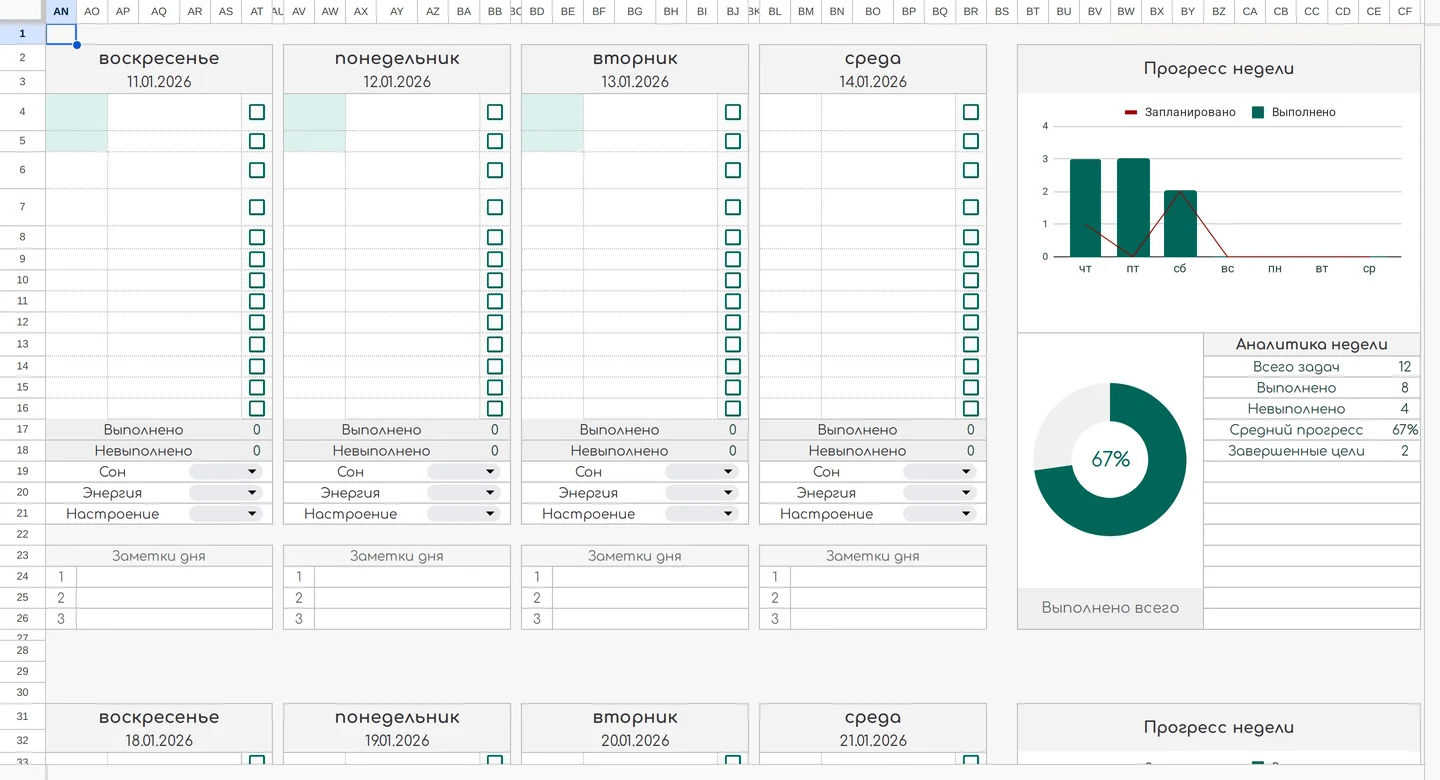Check row 8 checkbox under вторник 13.01.2026
The width and height of the screenshot is (1440, 780).
[x=733, y=237]
